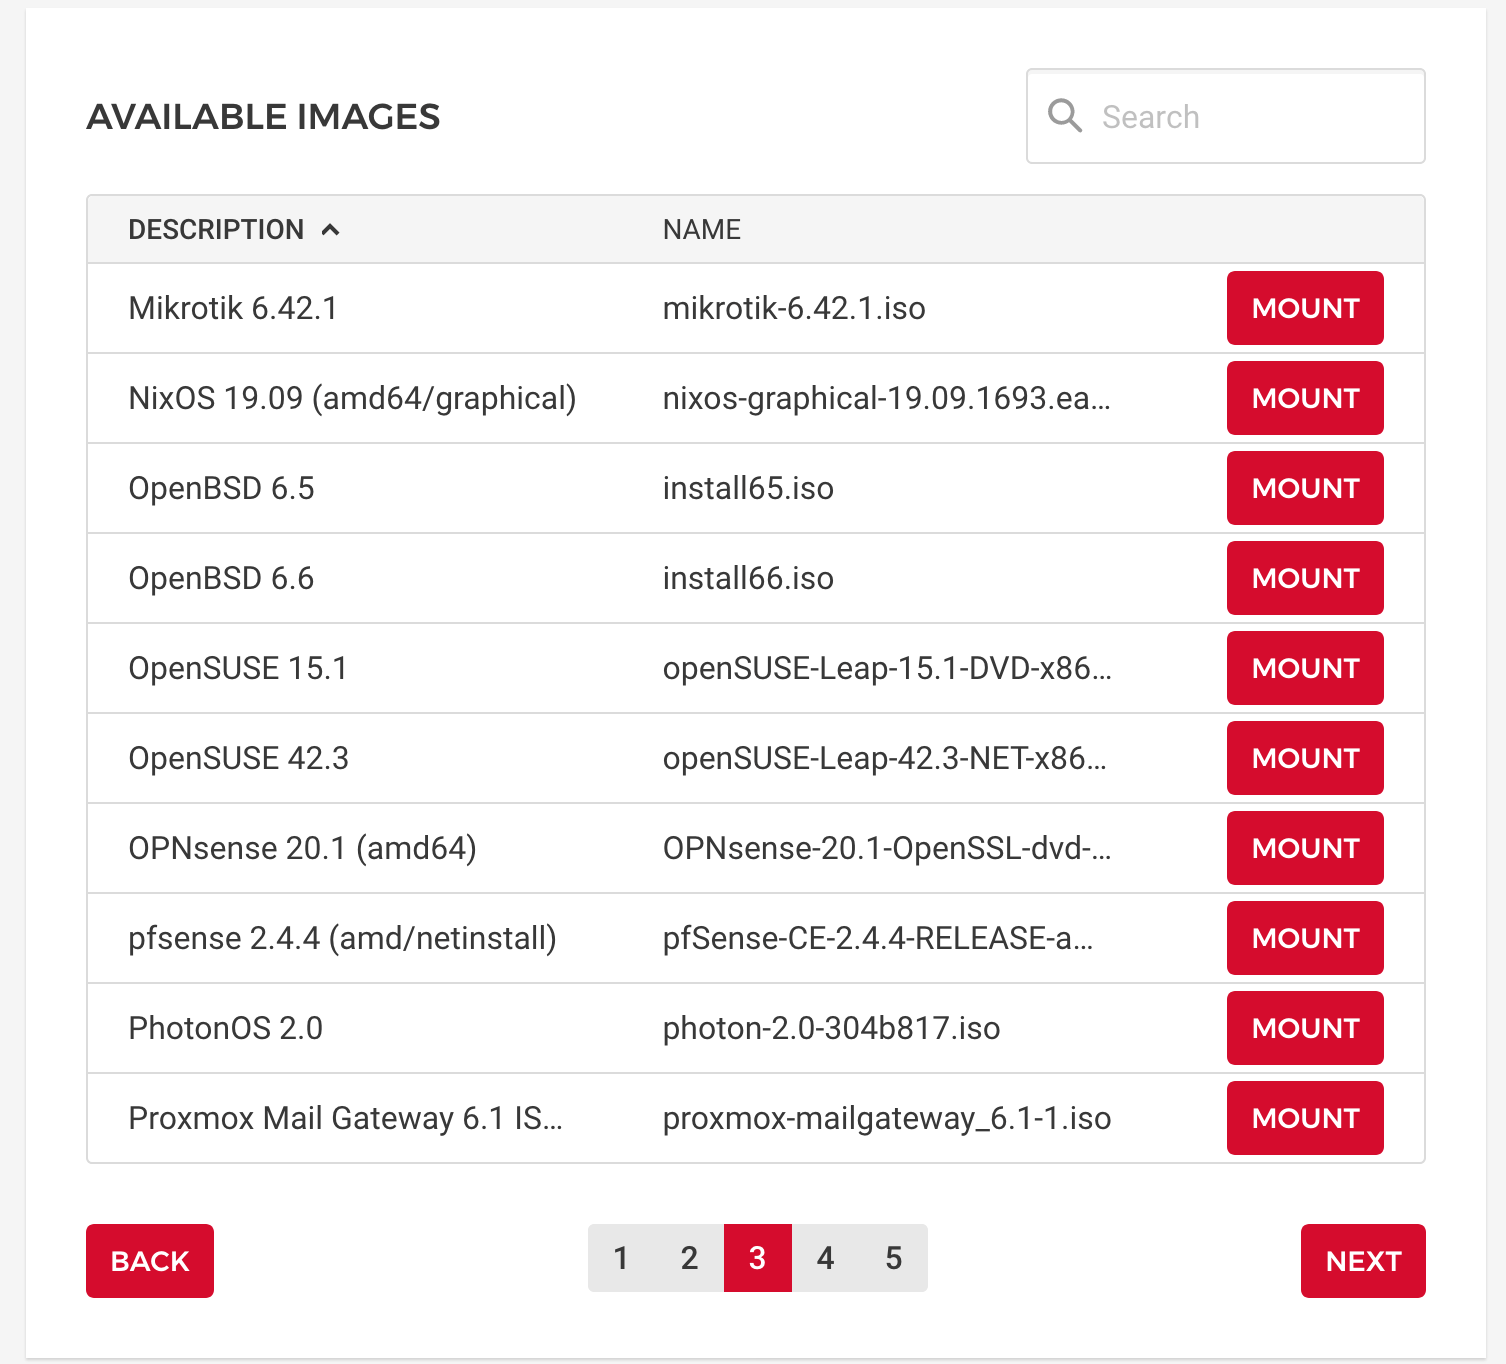Jump to page 5 of images
1506x1364 pixels.
click(893, 1258)
